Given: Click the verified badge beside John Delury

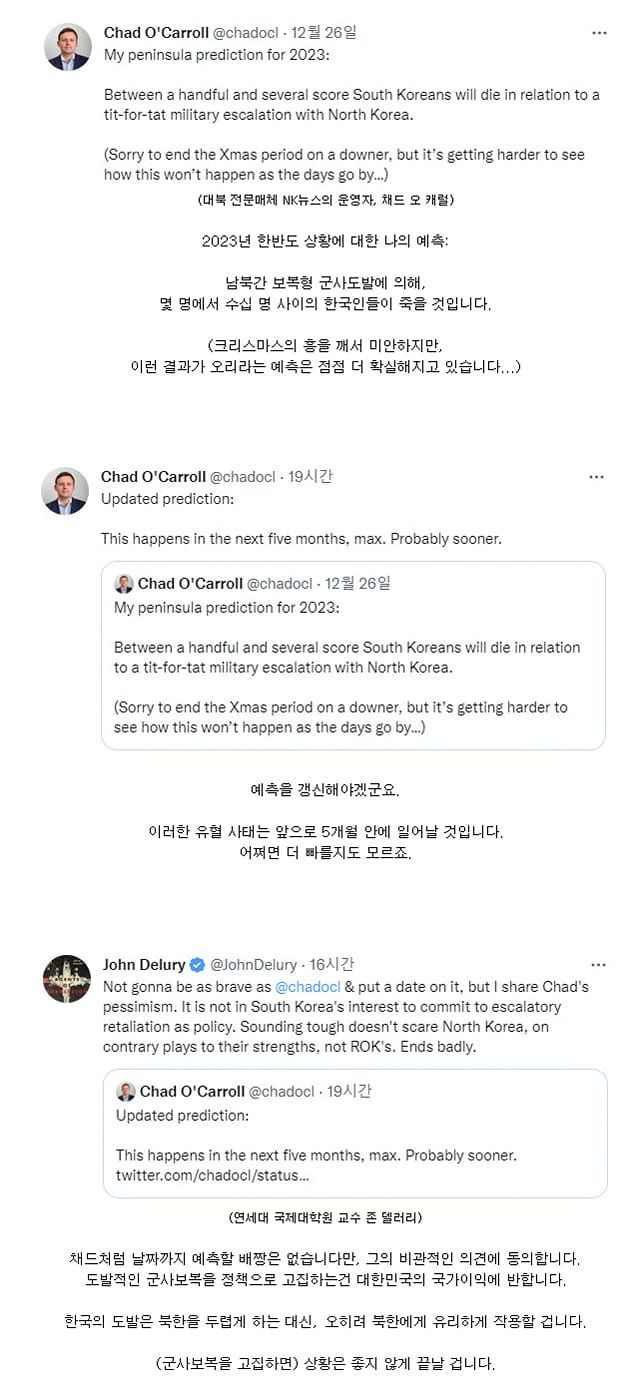Looking at the screenshot, I should pyautogui.click(x=197, y=965).
